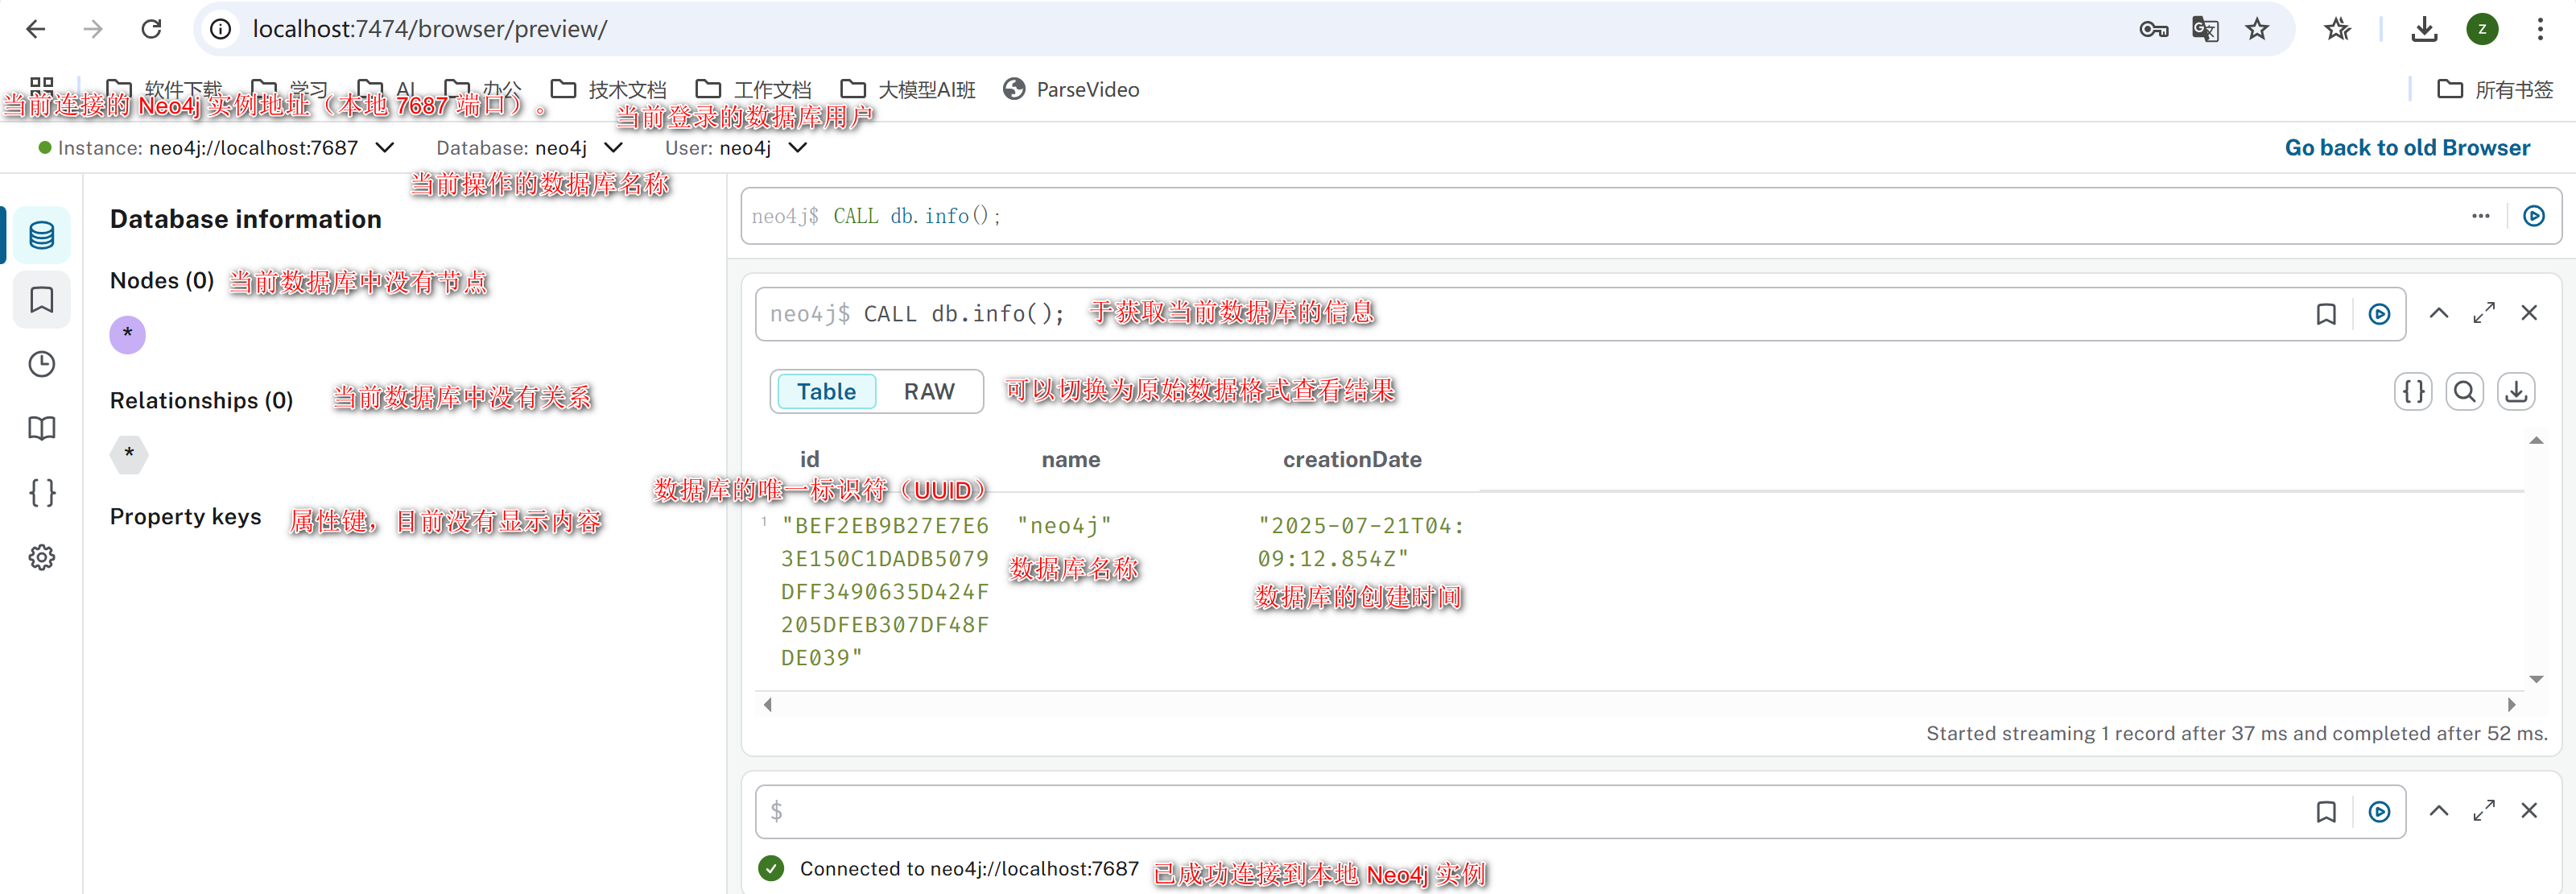The width and height of the screenshot is (2576, 894).
Task: Open the query history clock icon
Action: coord(42,364)
